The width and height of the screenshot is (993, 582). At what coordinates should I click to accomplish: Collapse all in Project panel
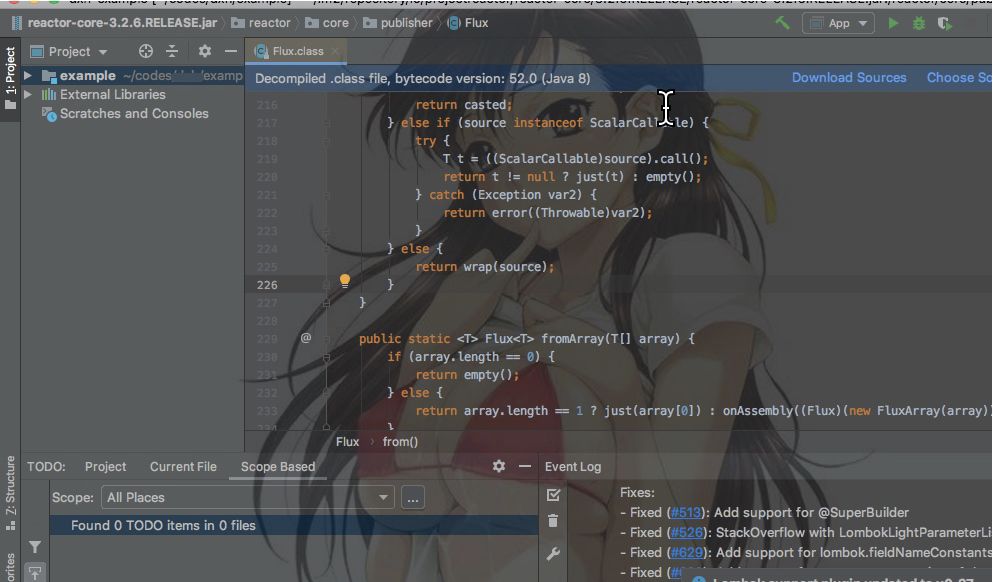(x=172, y=51)
